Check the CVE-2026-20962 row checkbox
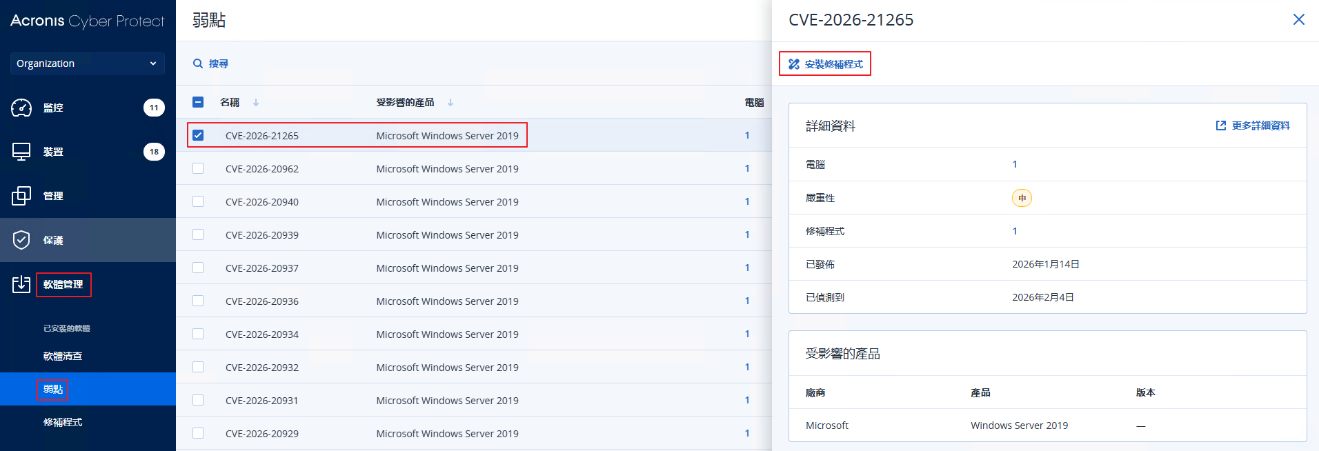 point(198,168)
